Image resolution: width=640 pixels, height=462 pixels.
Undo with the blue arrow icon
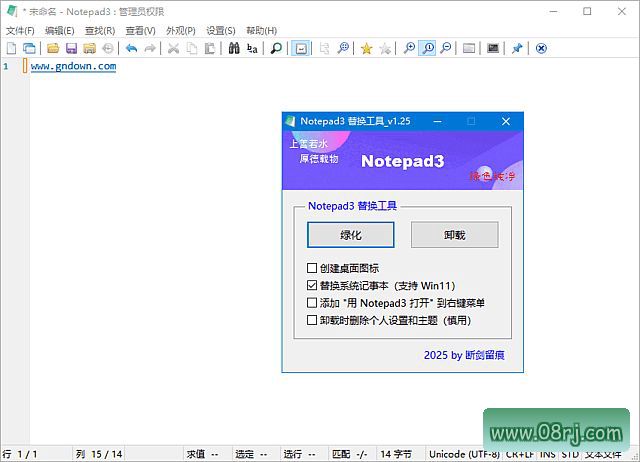pos(131,49)
